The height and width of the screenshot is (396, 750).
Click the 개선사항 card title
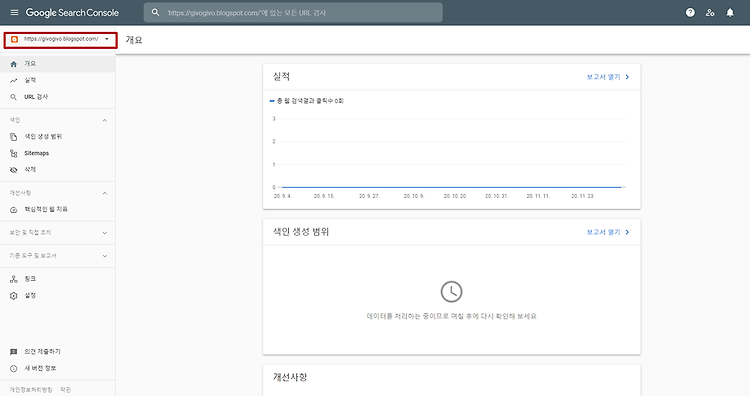tap(290, 377)
